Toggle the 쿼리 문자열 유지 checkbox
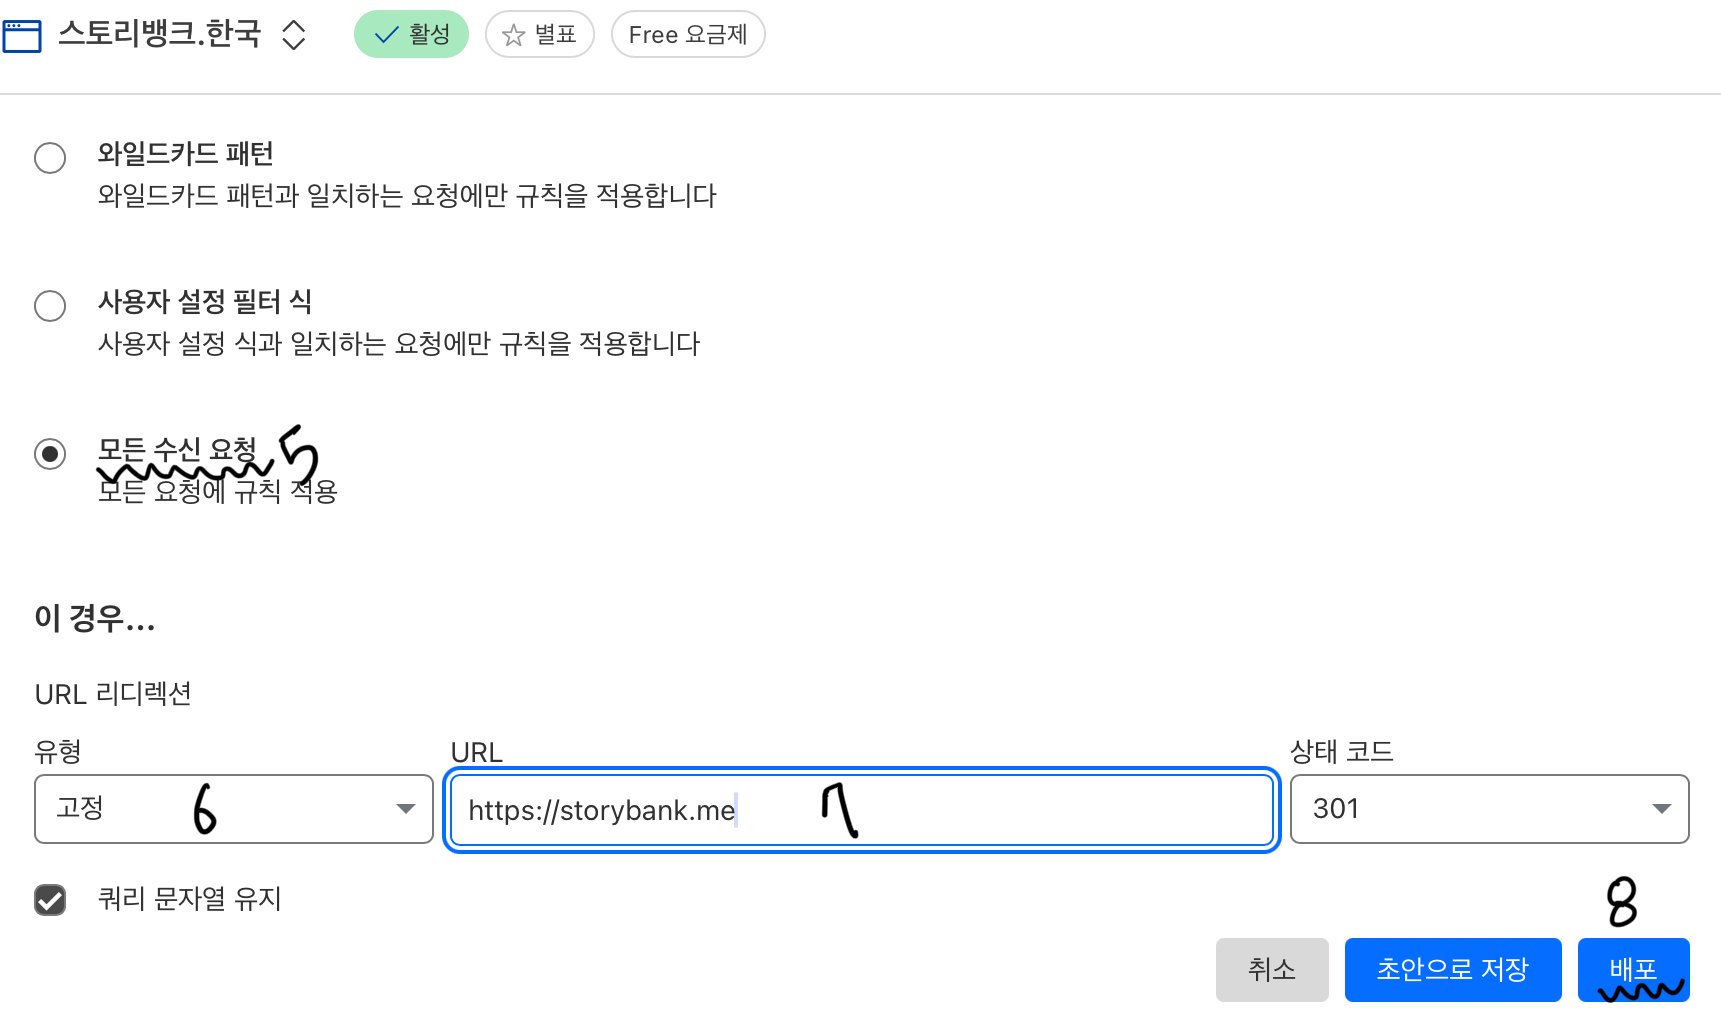Viewport: 1721px width, 1014px height. coord(50,900)
